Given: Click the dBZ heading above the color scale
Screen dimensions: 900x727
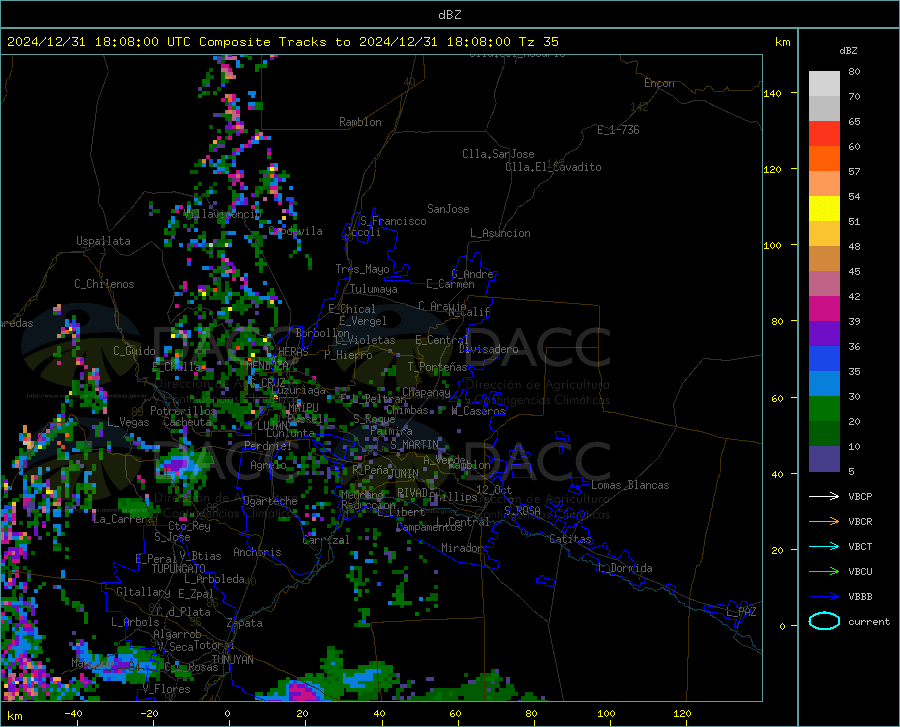Looking at the screenshot, I should click(848, 50).
